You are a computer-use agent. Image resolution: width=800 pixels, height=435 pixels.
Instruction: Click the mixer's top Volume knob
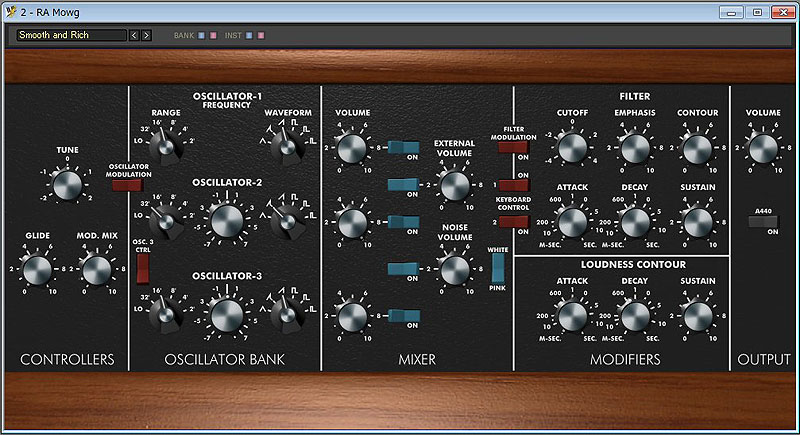[x=352, y=148]
